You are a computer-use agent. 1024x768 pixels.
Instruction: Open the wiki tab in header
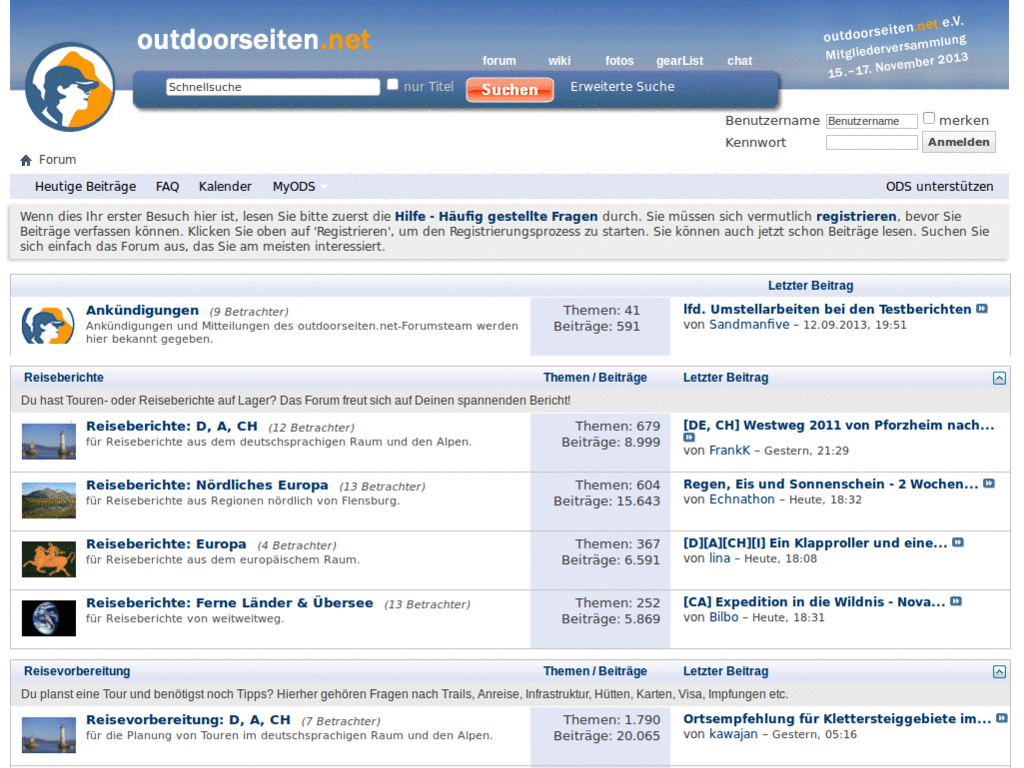pos(559,61)
